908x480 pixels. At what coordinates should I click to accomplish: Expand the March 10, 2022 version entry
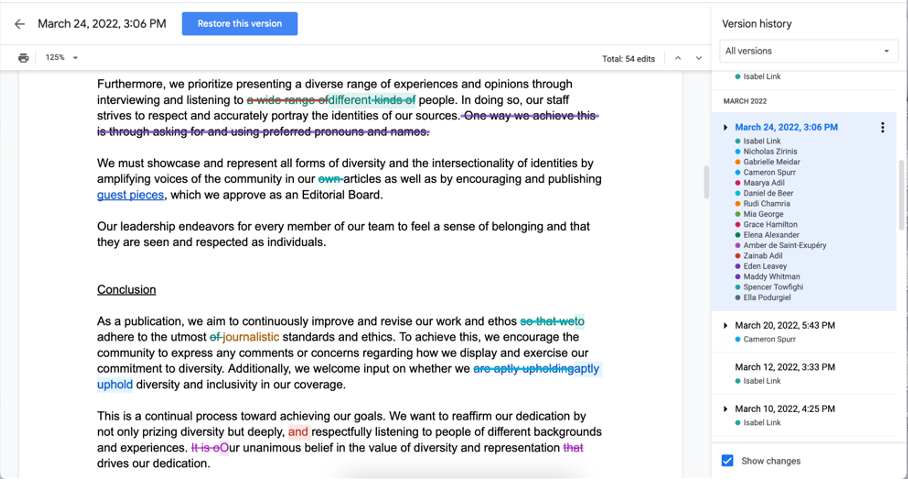pyautogui.click(x=726, y=409)
